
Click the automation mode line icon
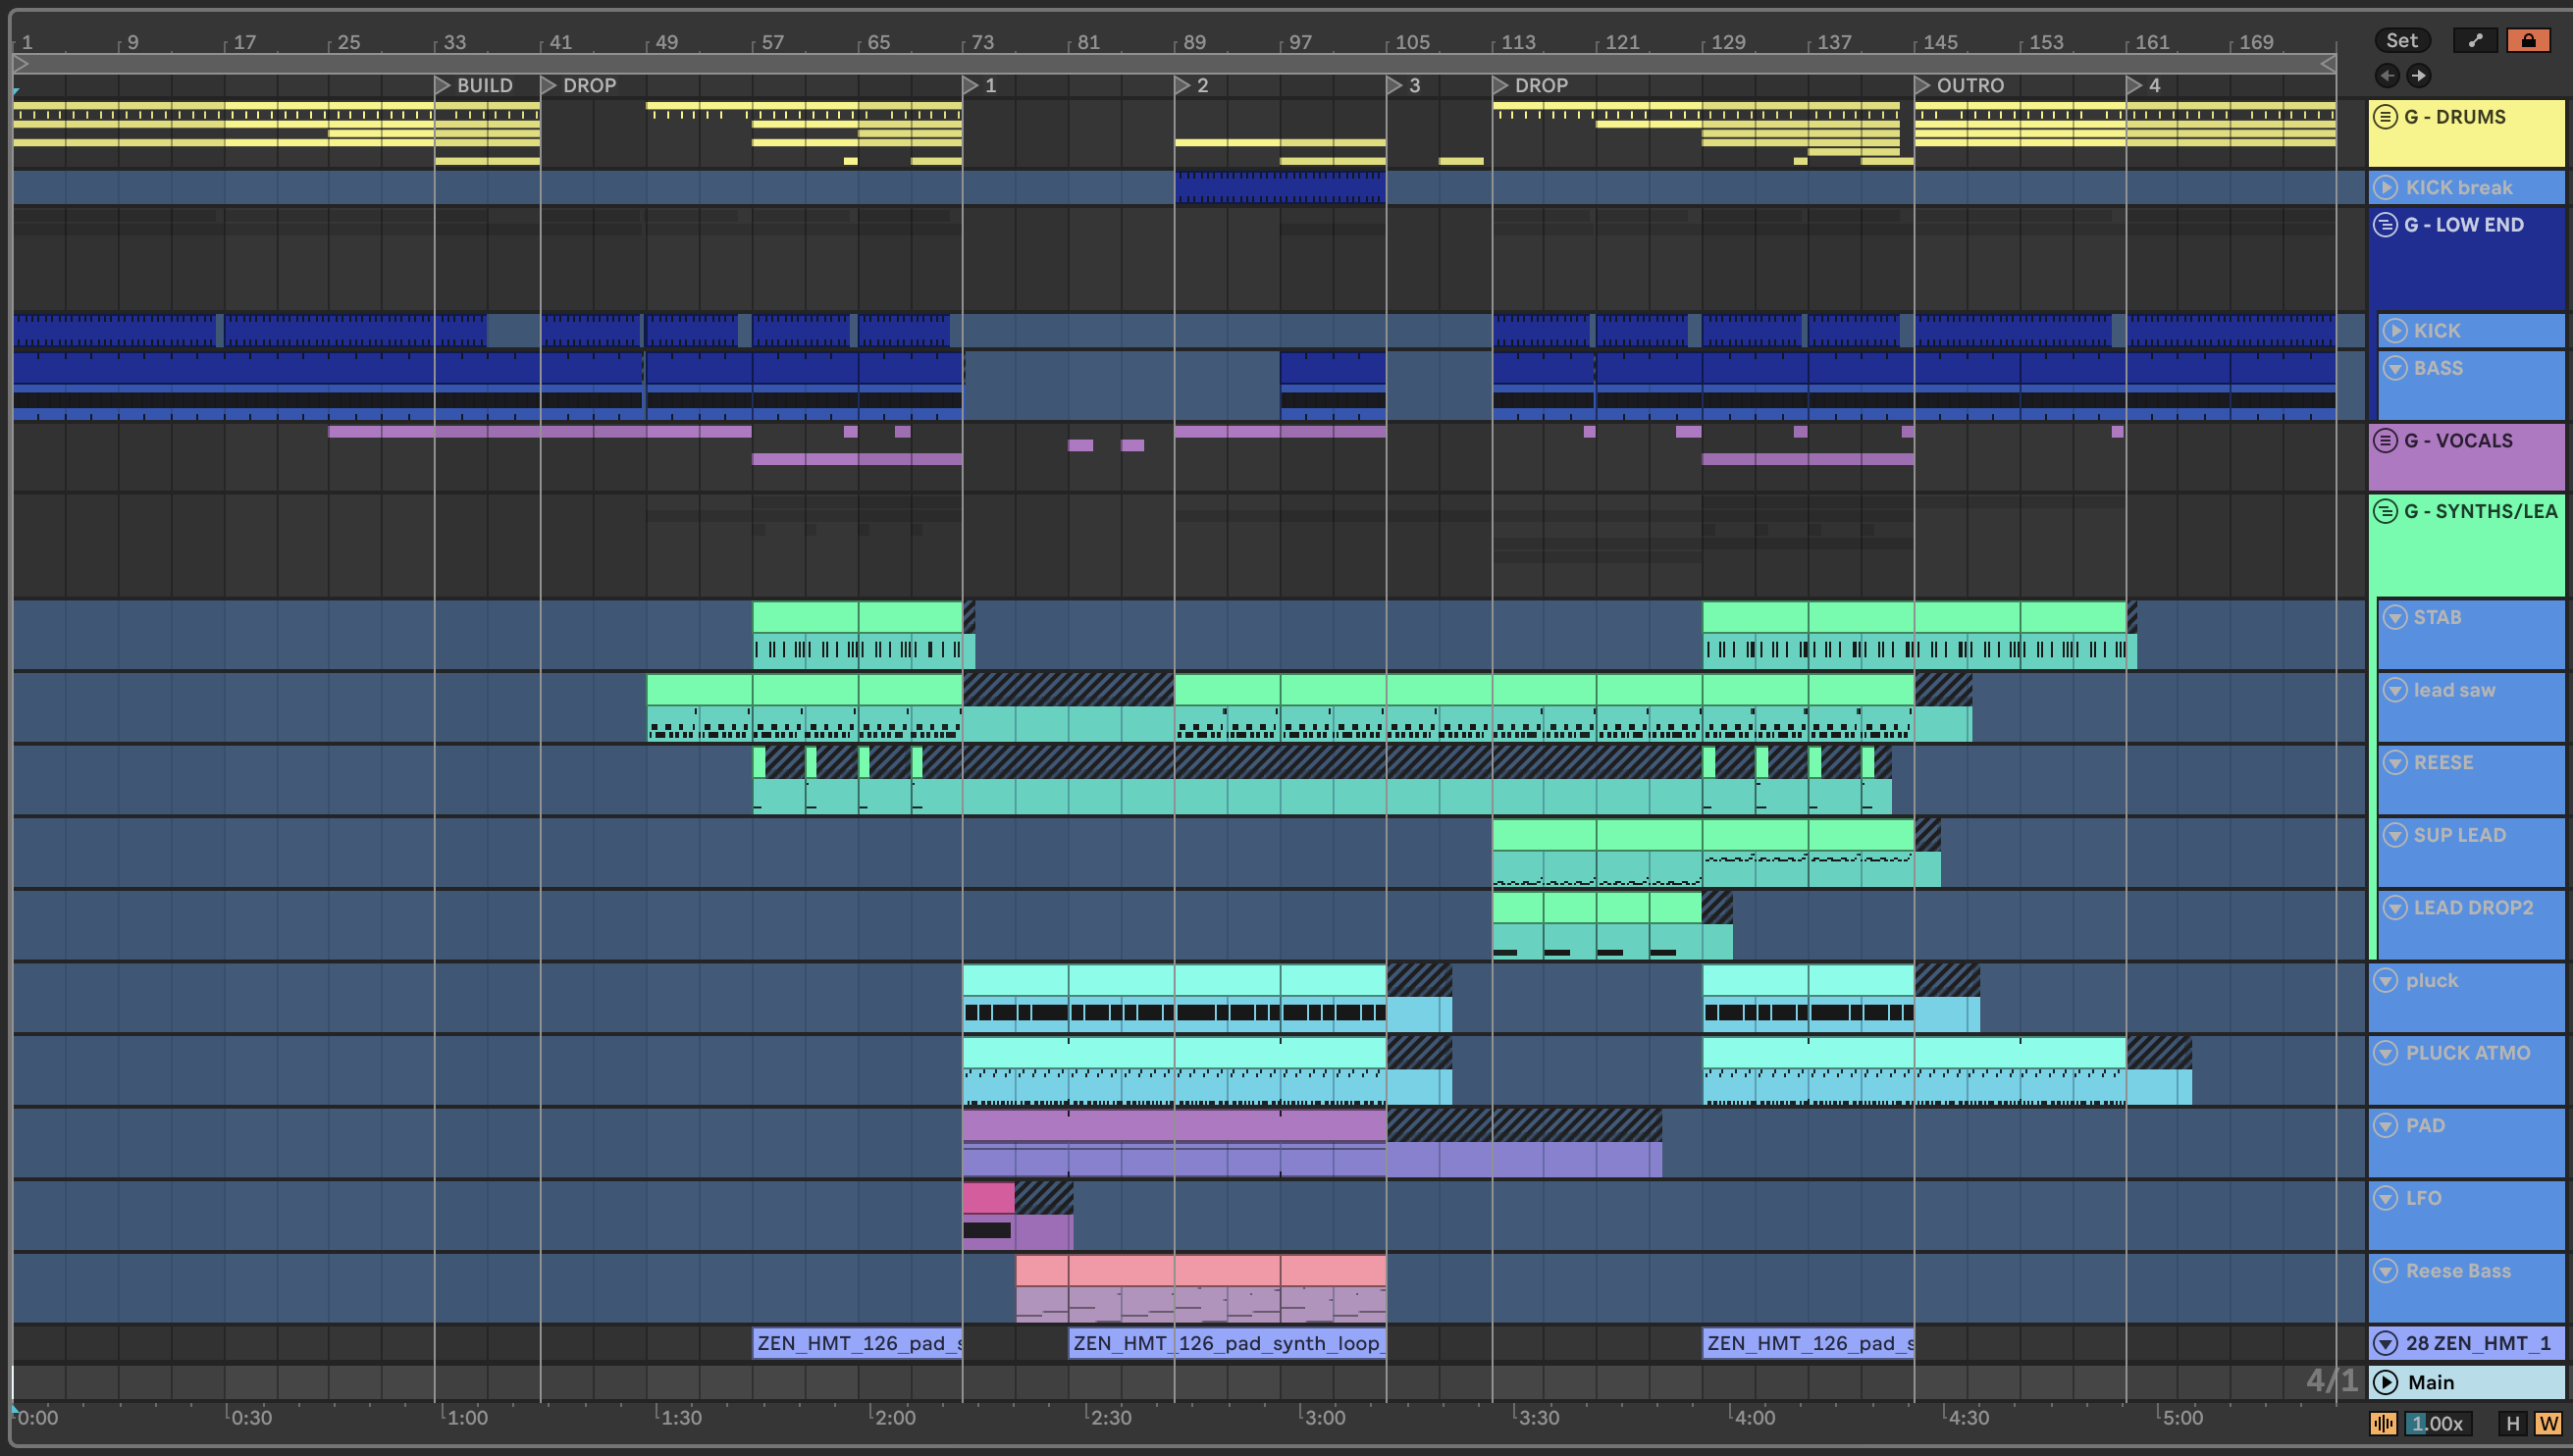coord(2475,40)
